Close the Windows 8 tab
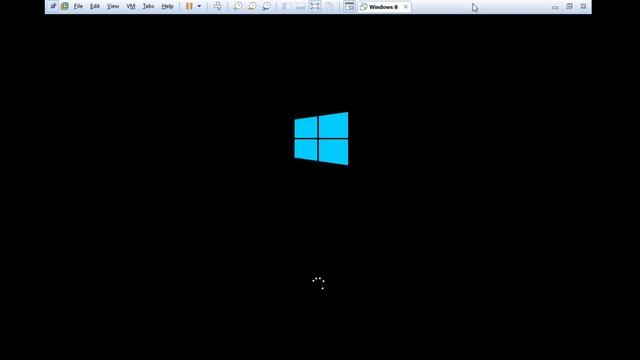Viewport: 640px width, 360px height. [406, 7]
